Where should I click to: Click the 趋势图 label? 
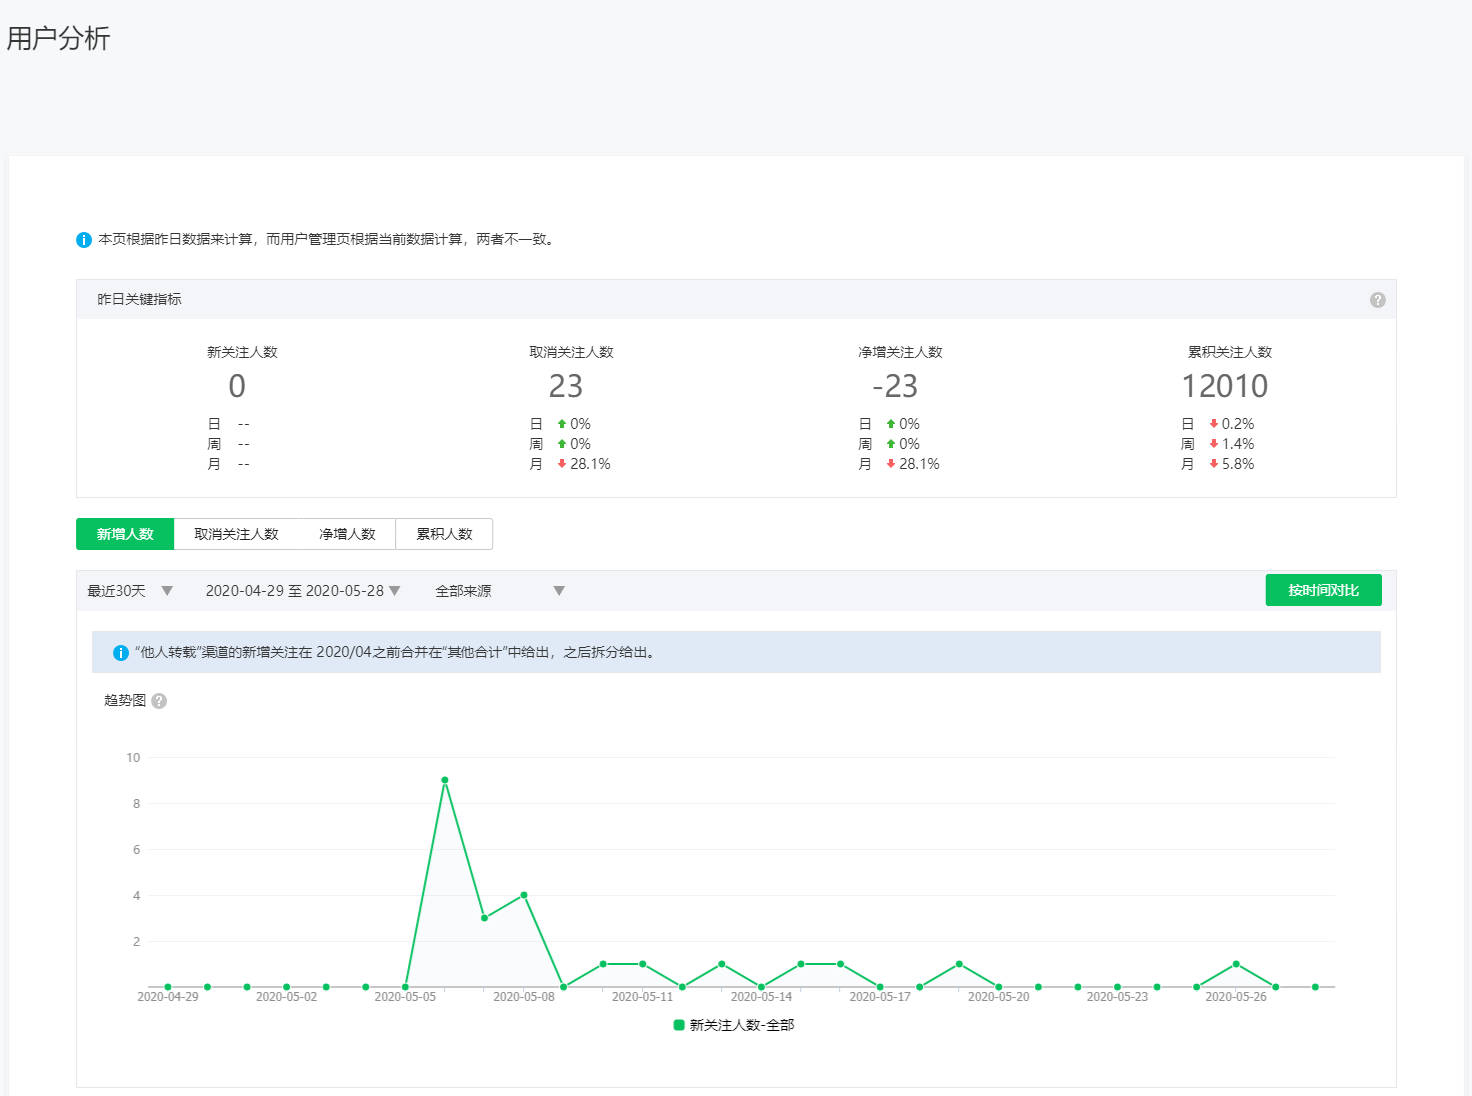pyautogui.click(x=125, y=700)
